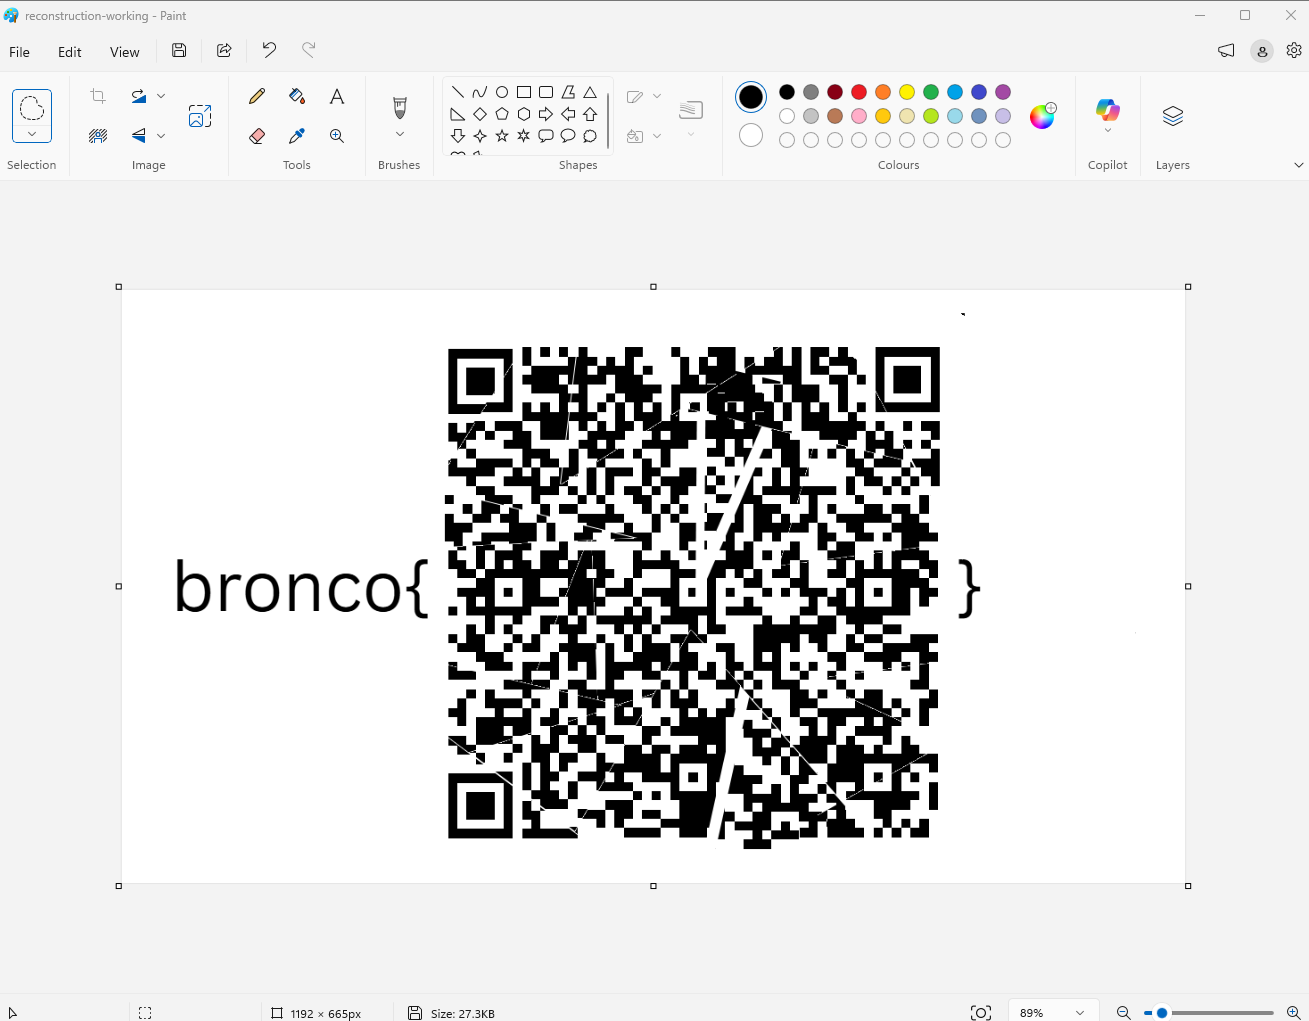Select the Pencil tool
Image resolution: width=1309 pixels, height=1021 pixels.
[x=257, y=96]
